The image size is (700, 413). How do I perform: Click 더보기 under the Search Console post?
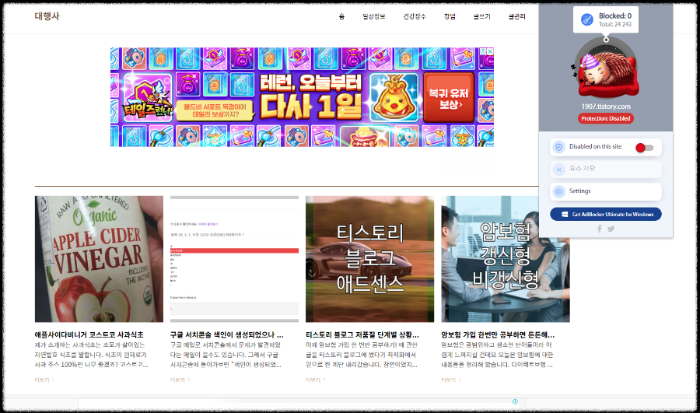(x=179, y=380)
